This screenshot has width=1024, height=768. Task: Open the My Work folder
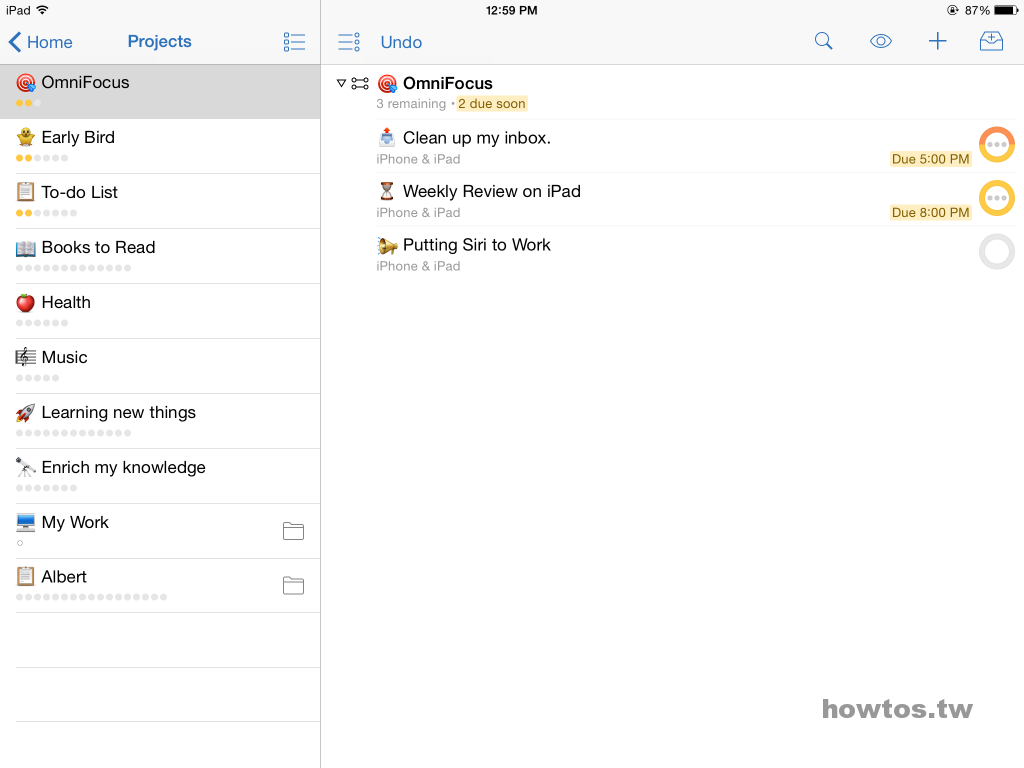click(160, 530)
